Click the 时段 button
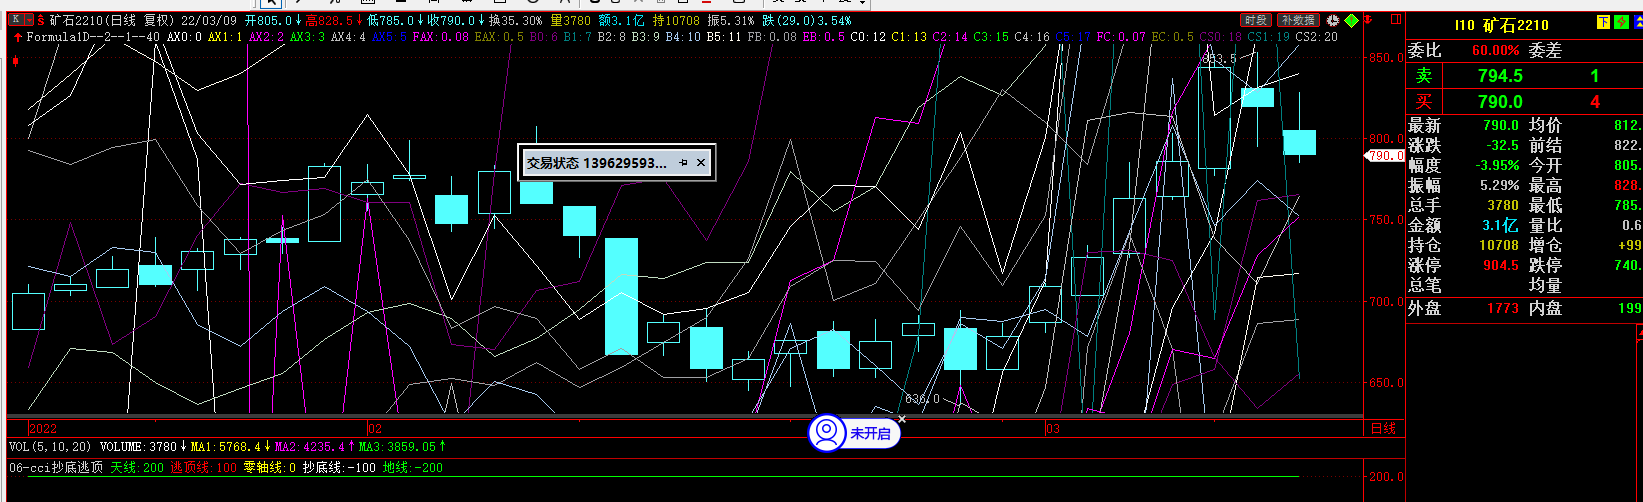This screenshot has height=502, width=1643. coord(1256,20)
